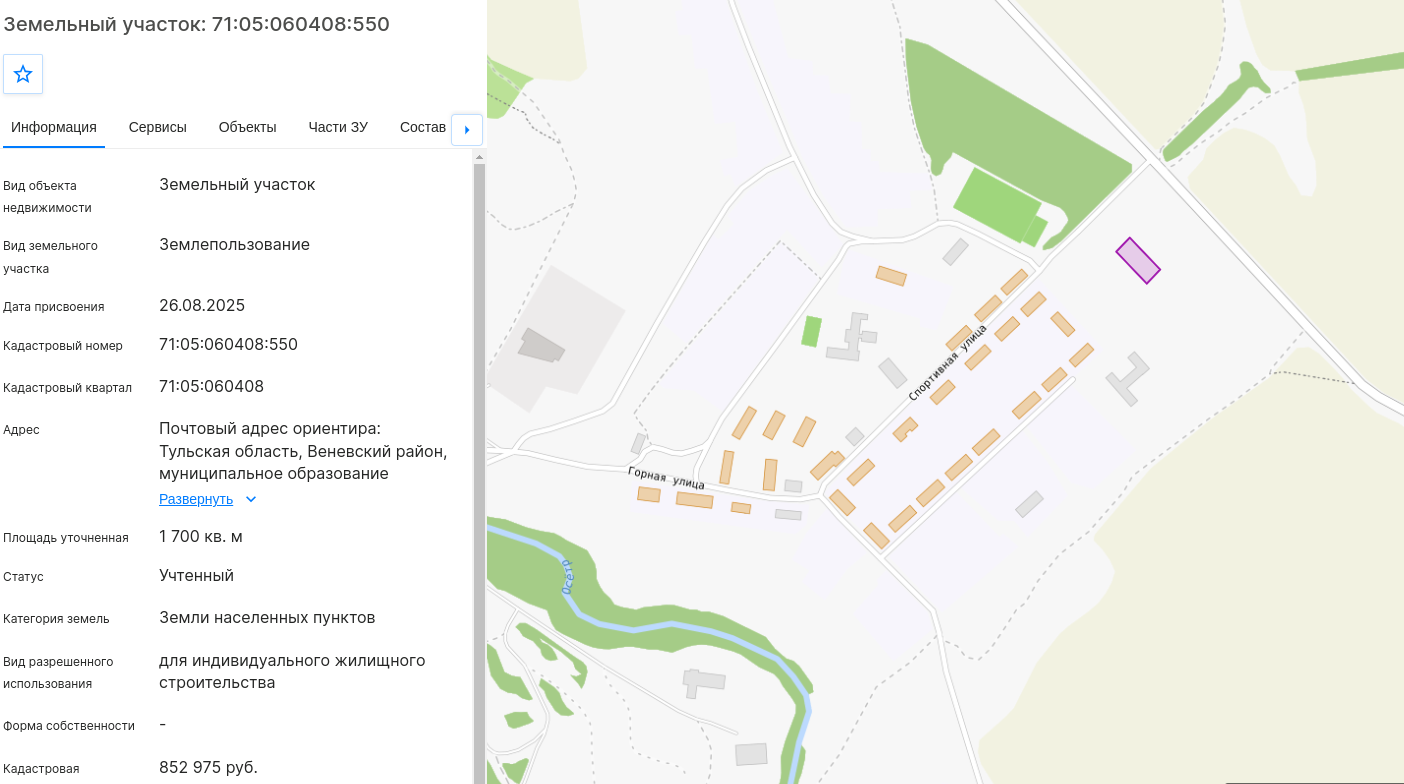Show more tabs with right arrow
This screenshot has height=784, width=1404.
467,130
